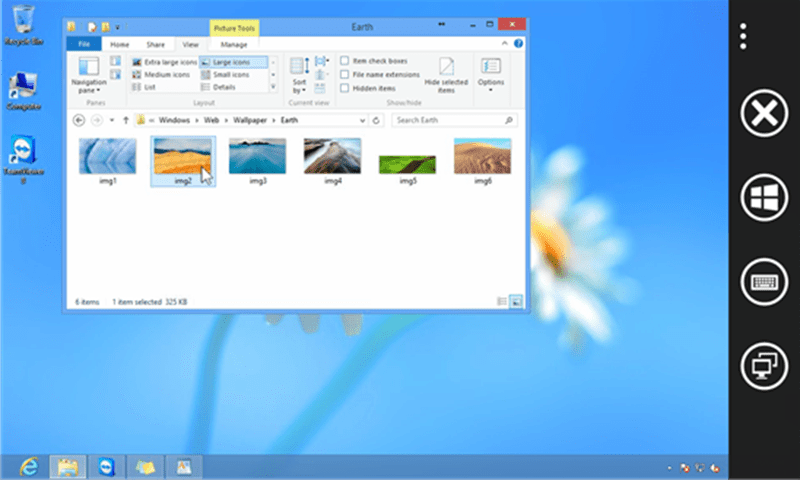Image resolution: width=800 pixels, height=480 pixels.
Task: Show the on-screen keyboard from sidebar
Action: (764, 282)
